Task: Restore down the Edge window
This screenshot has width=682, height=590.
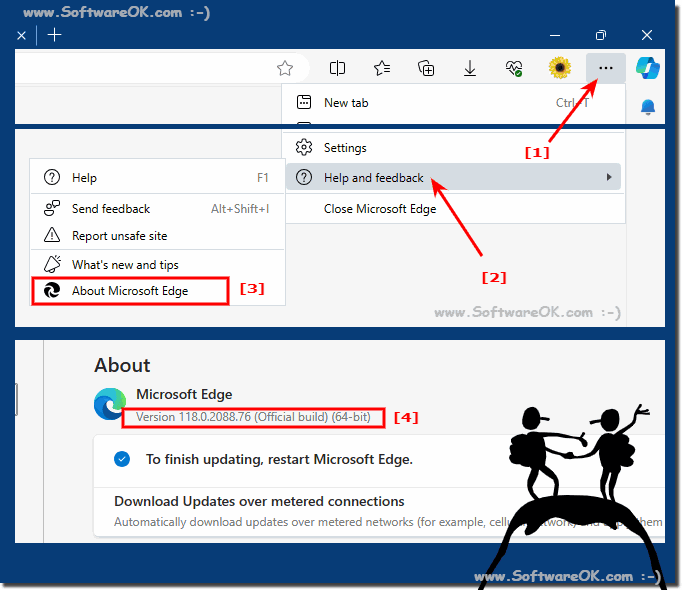Action: [x=601, y=35]
